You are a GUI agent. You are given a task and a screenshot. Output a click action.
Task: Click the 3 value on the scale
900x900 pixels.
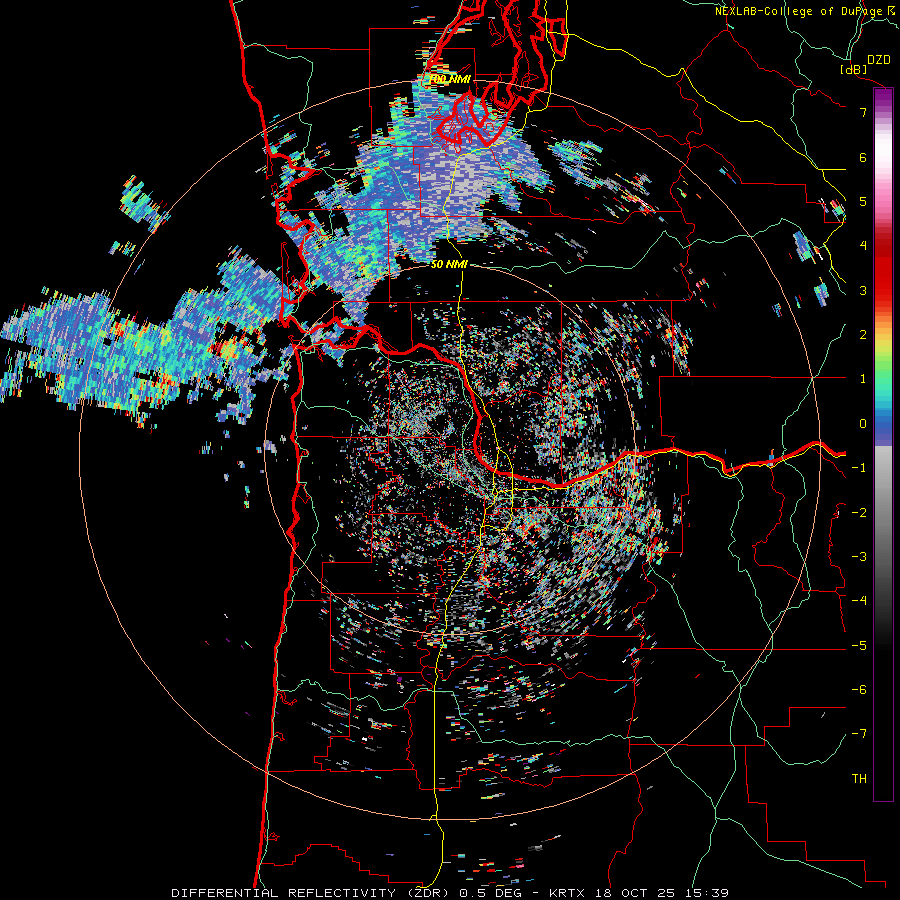tap(863, 290)
